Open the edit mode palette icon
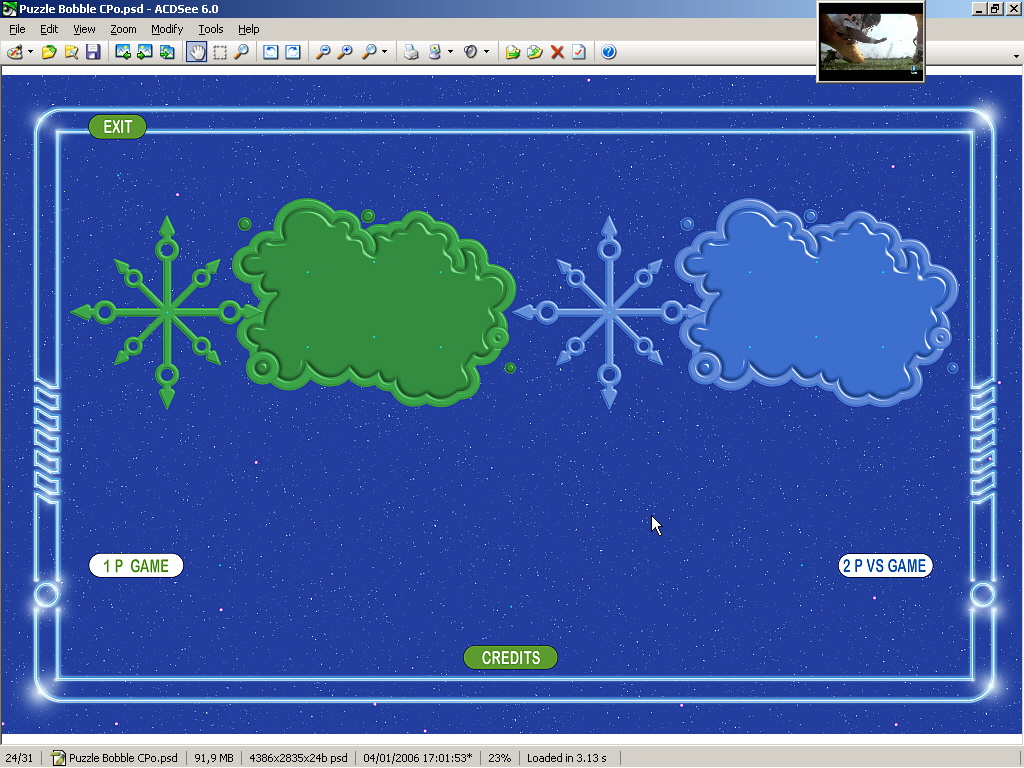 [14, 52]
